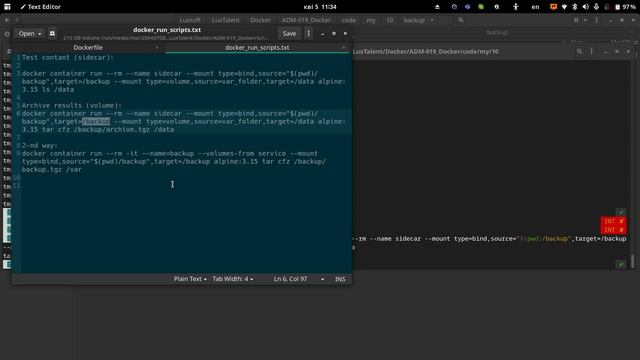Open the Activities overview icon in top bar
The height and width of the screenshot is (360, 640).
[x=7, y=7]
